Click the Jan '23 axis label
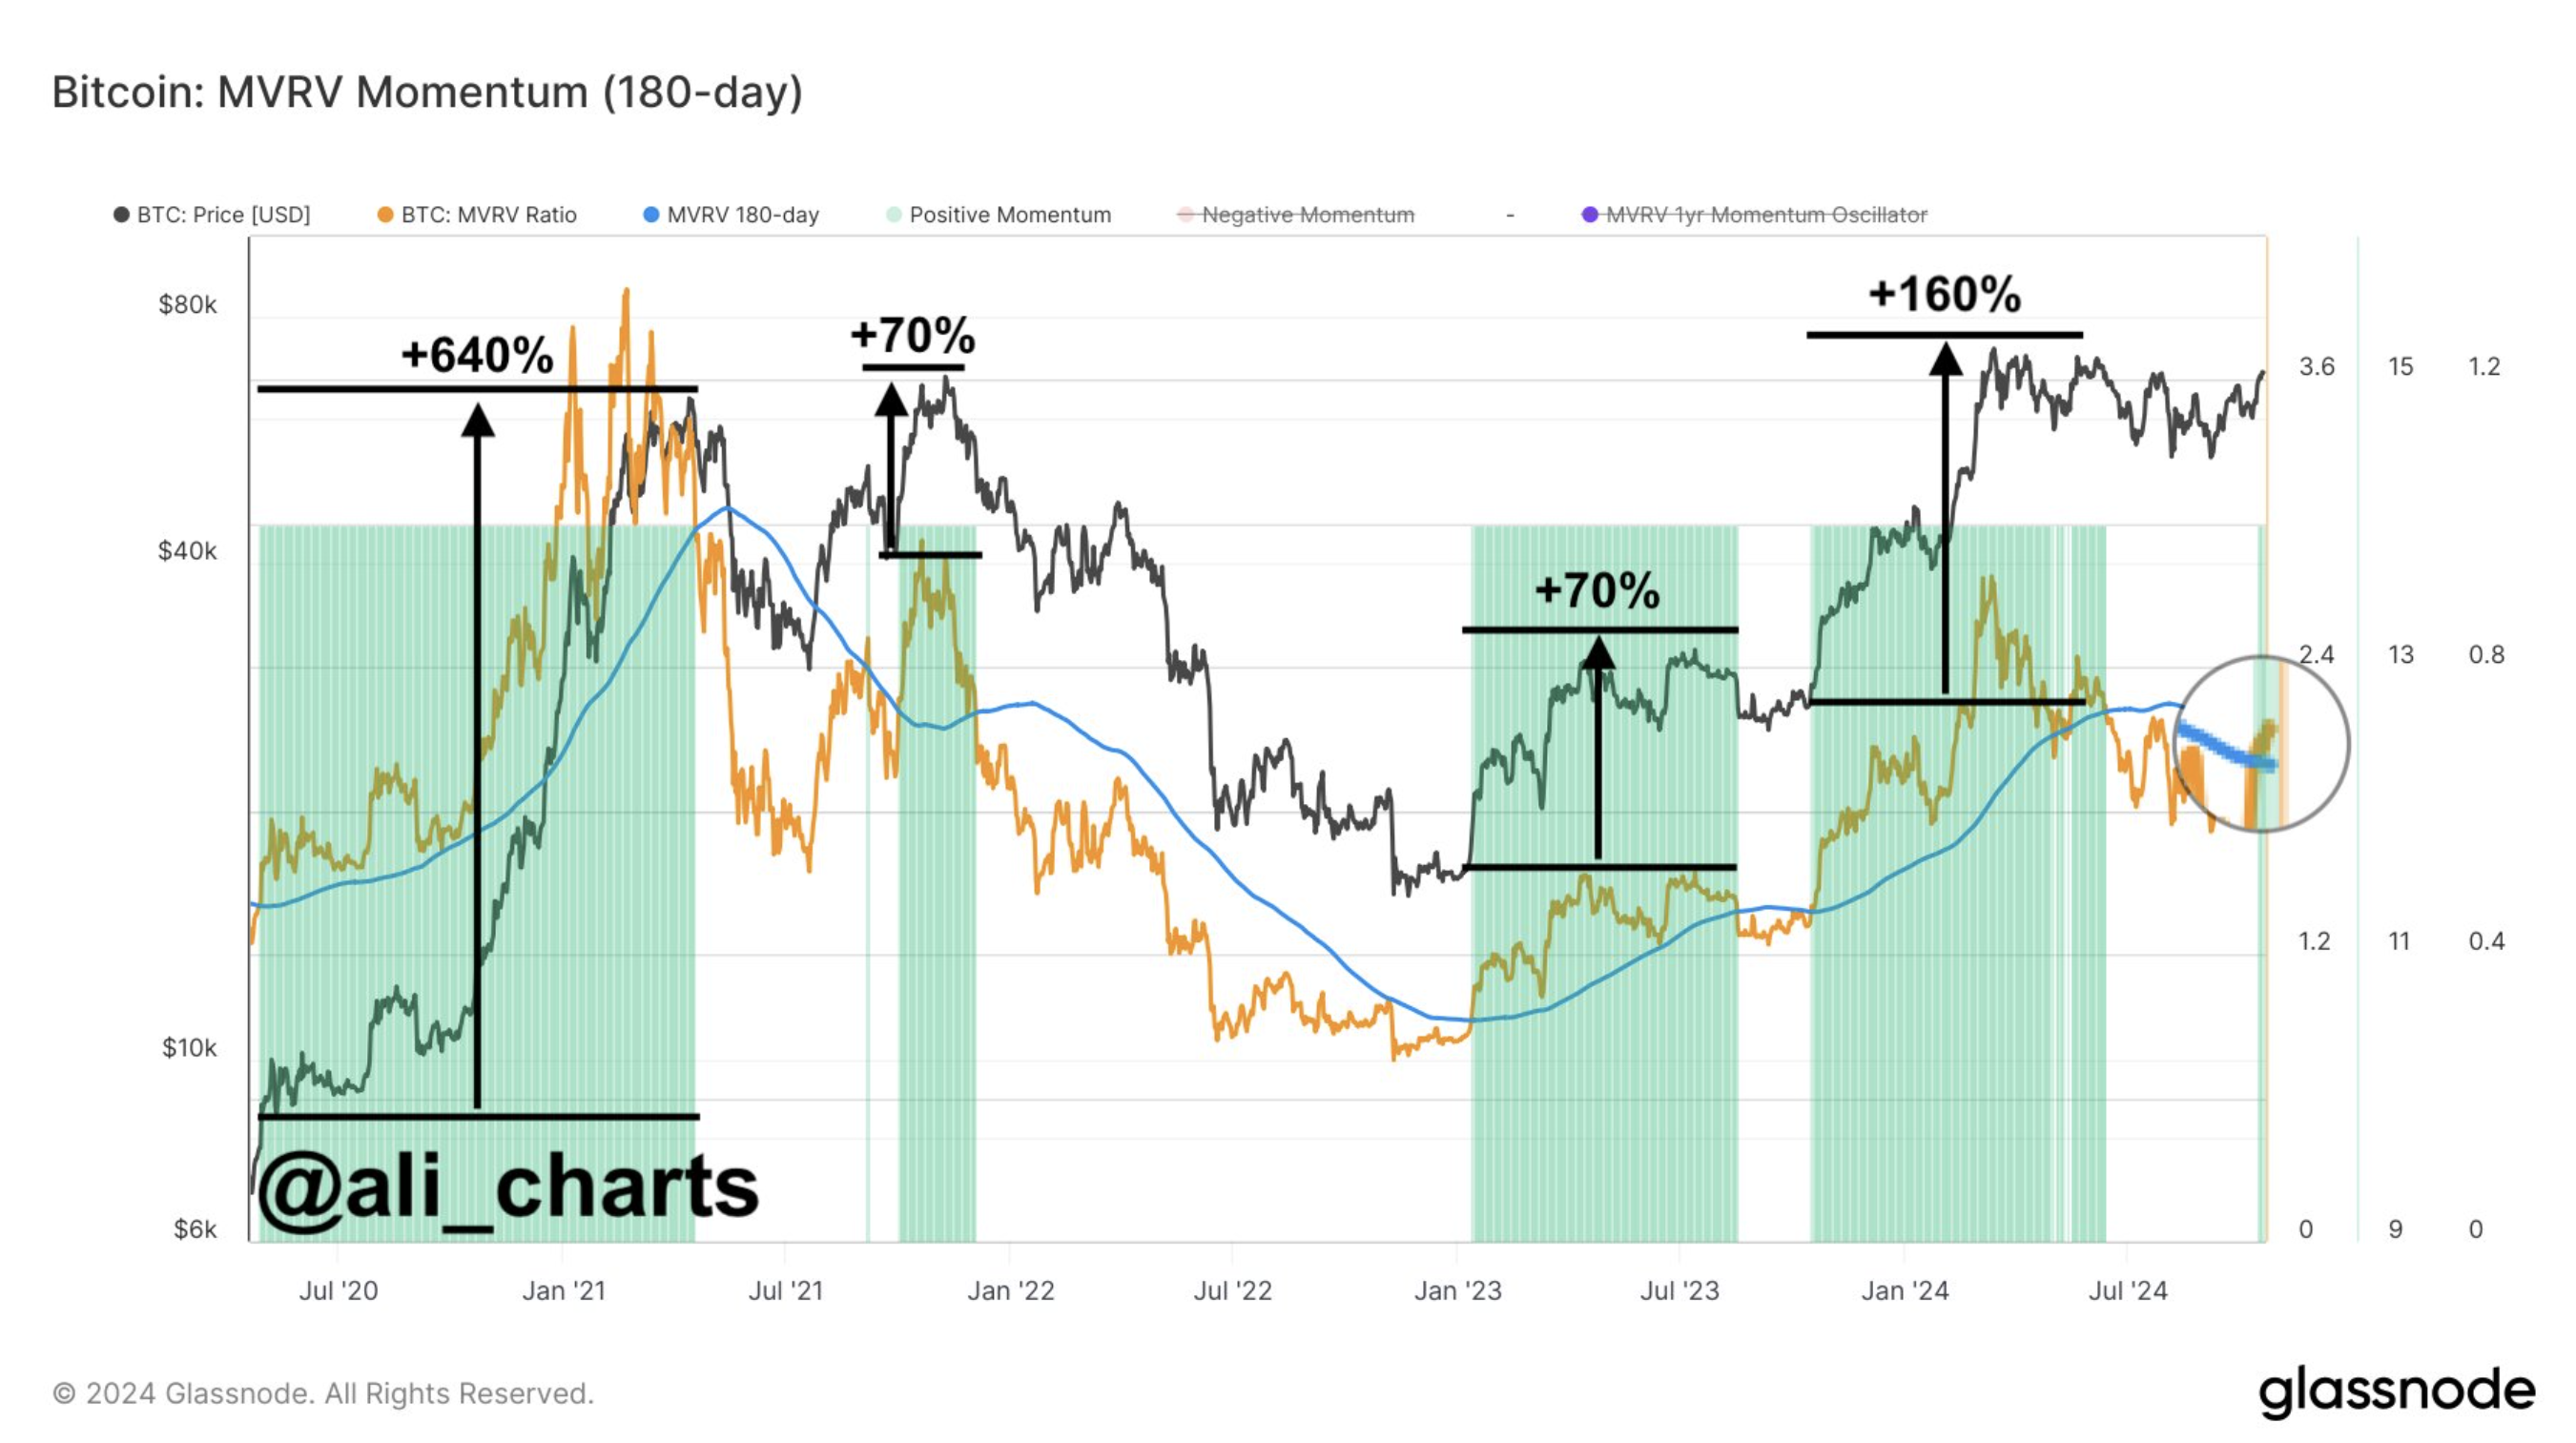The image size is (2576, 1443). 1457,1291
